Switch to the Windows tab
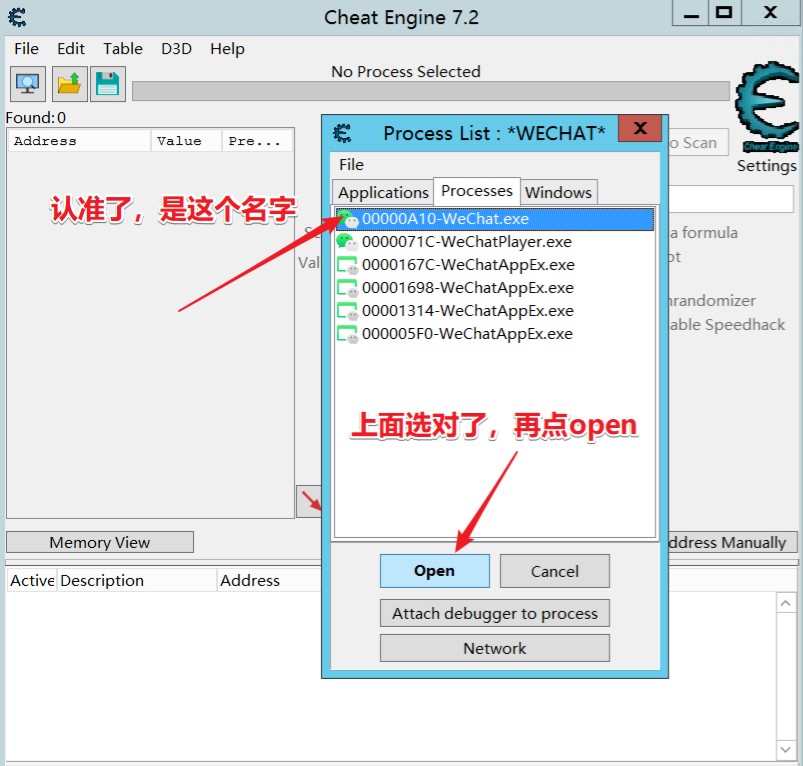 click(x=558, y=192)
